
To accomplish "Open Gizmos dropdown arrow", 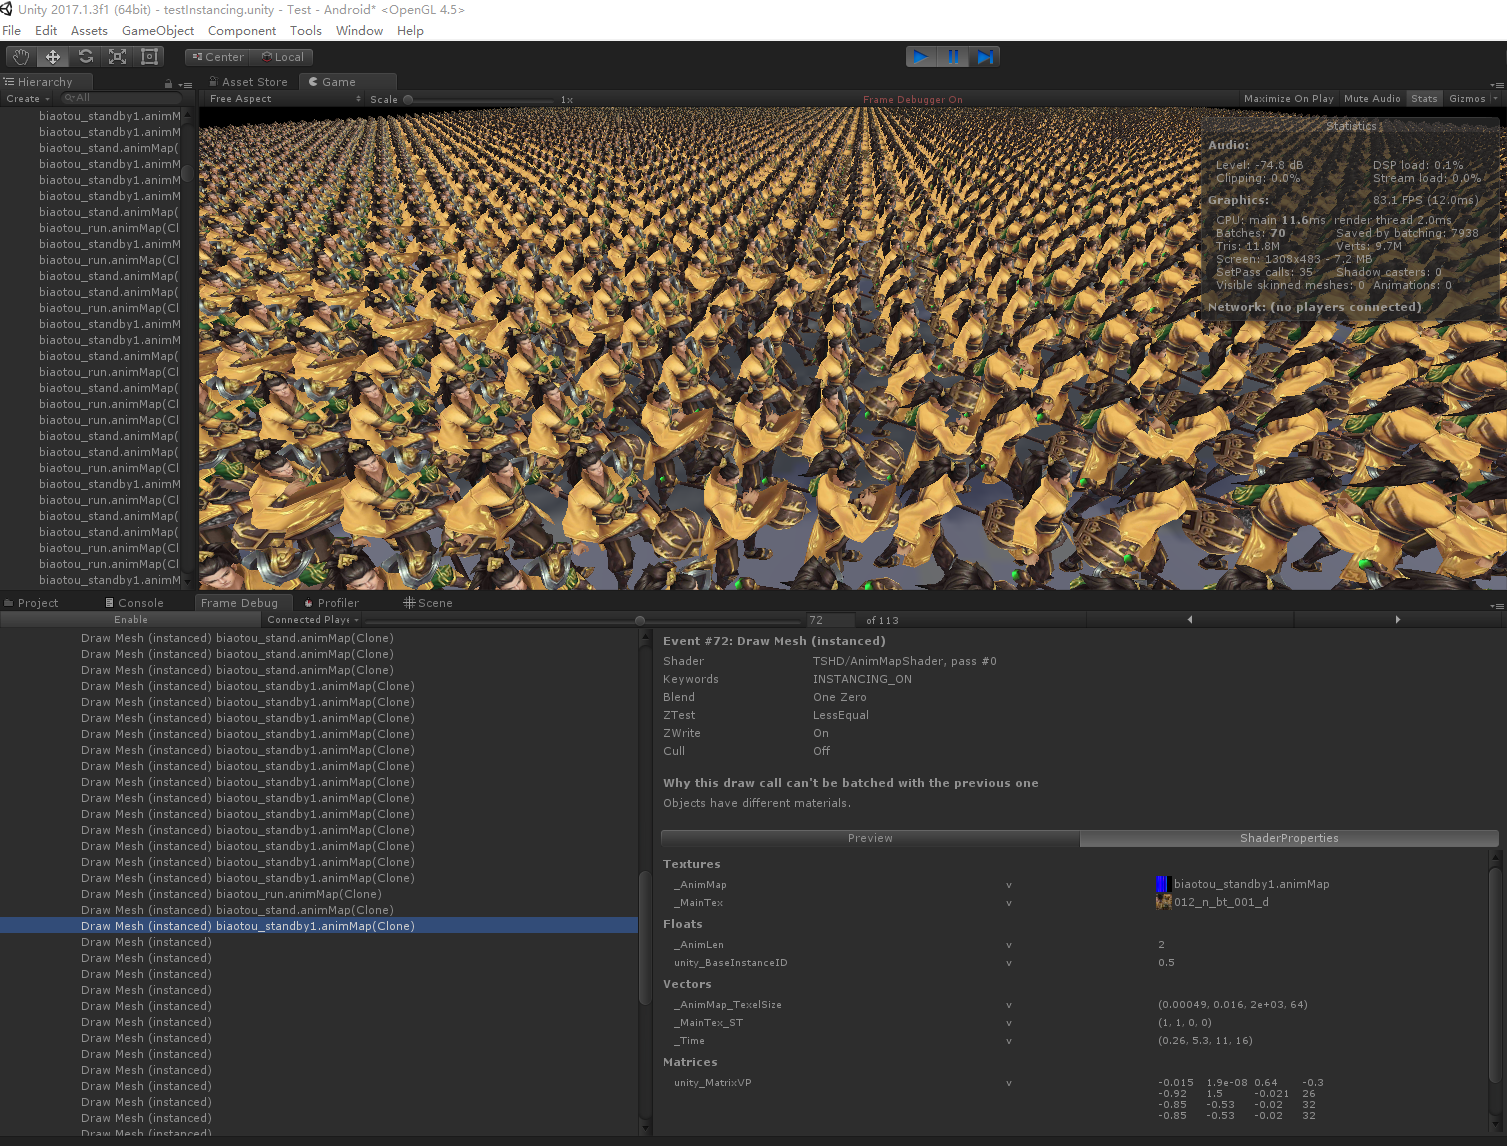I will click(1496, 99).
